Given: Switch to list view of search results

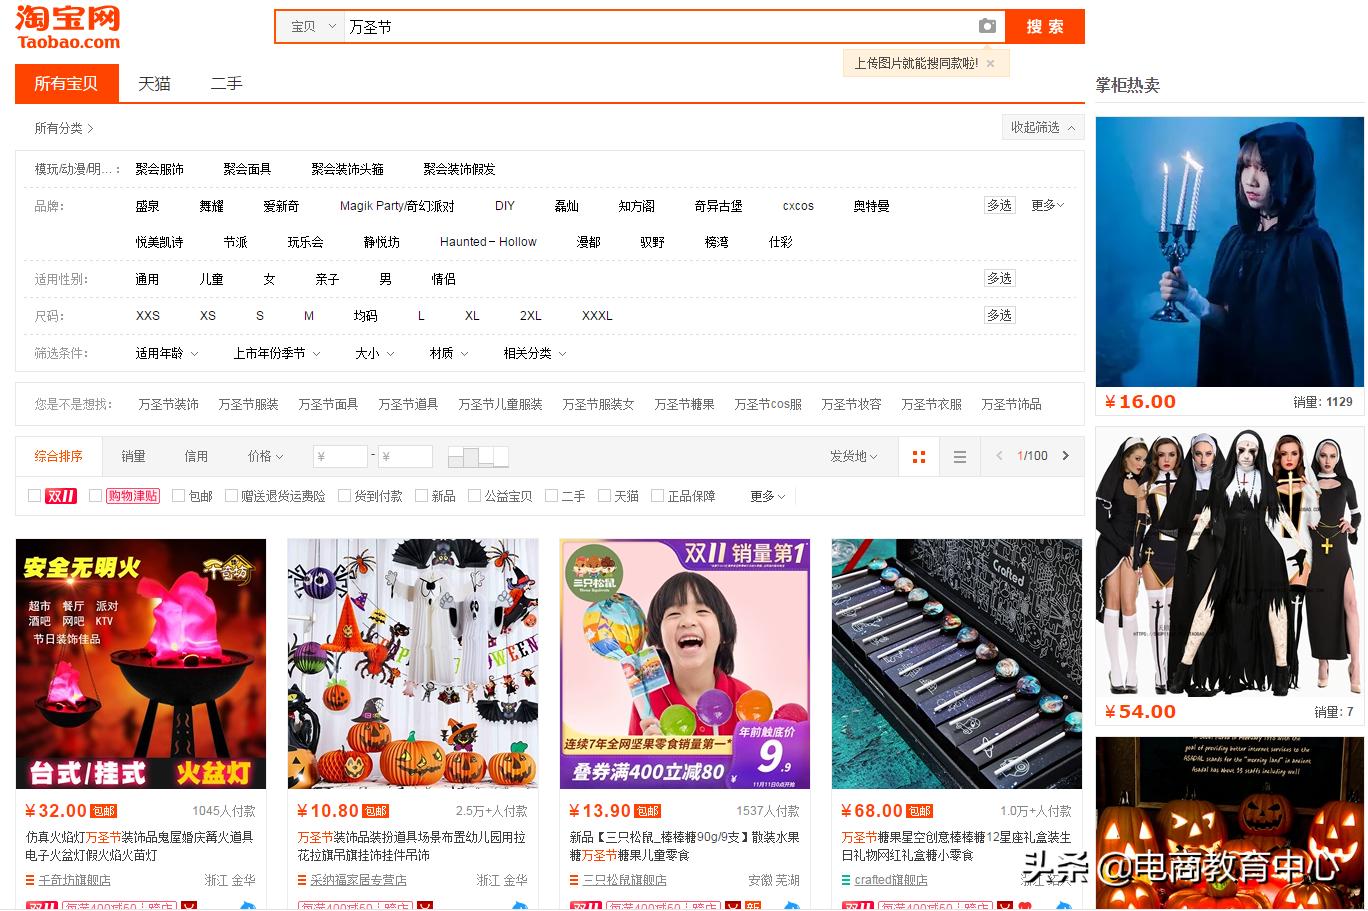Looking at the screenshot, I should (x=959, y=456).
